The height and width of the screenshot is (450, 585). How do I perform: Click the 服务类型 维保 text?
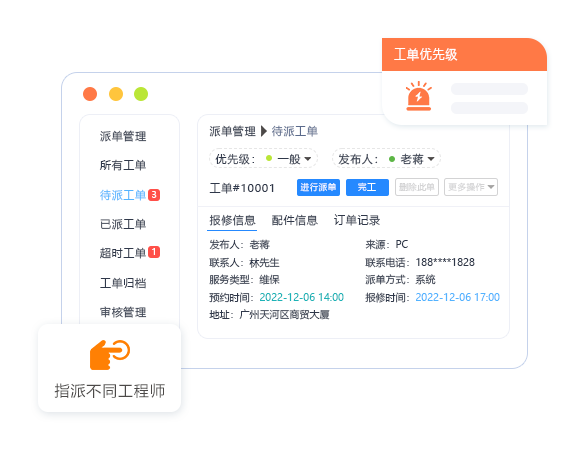244,279
